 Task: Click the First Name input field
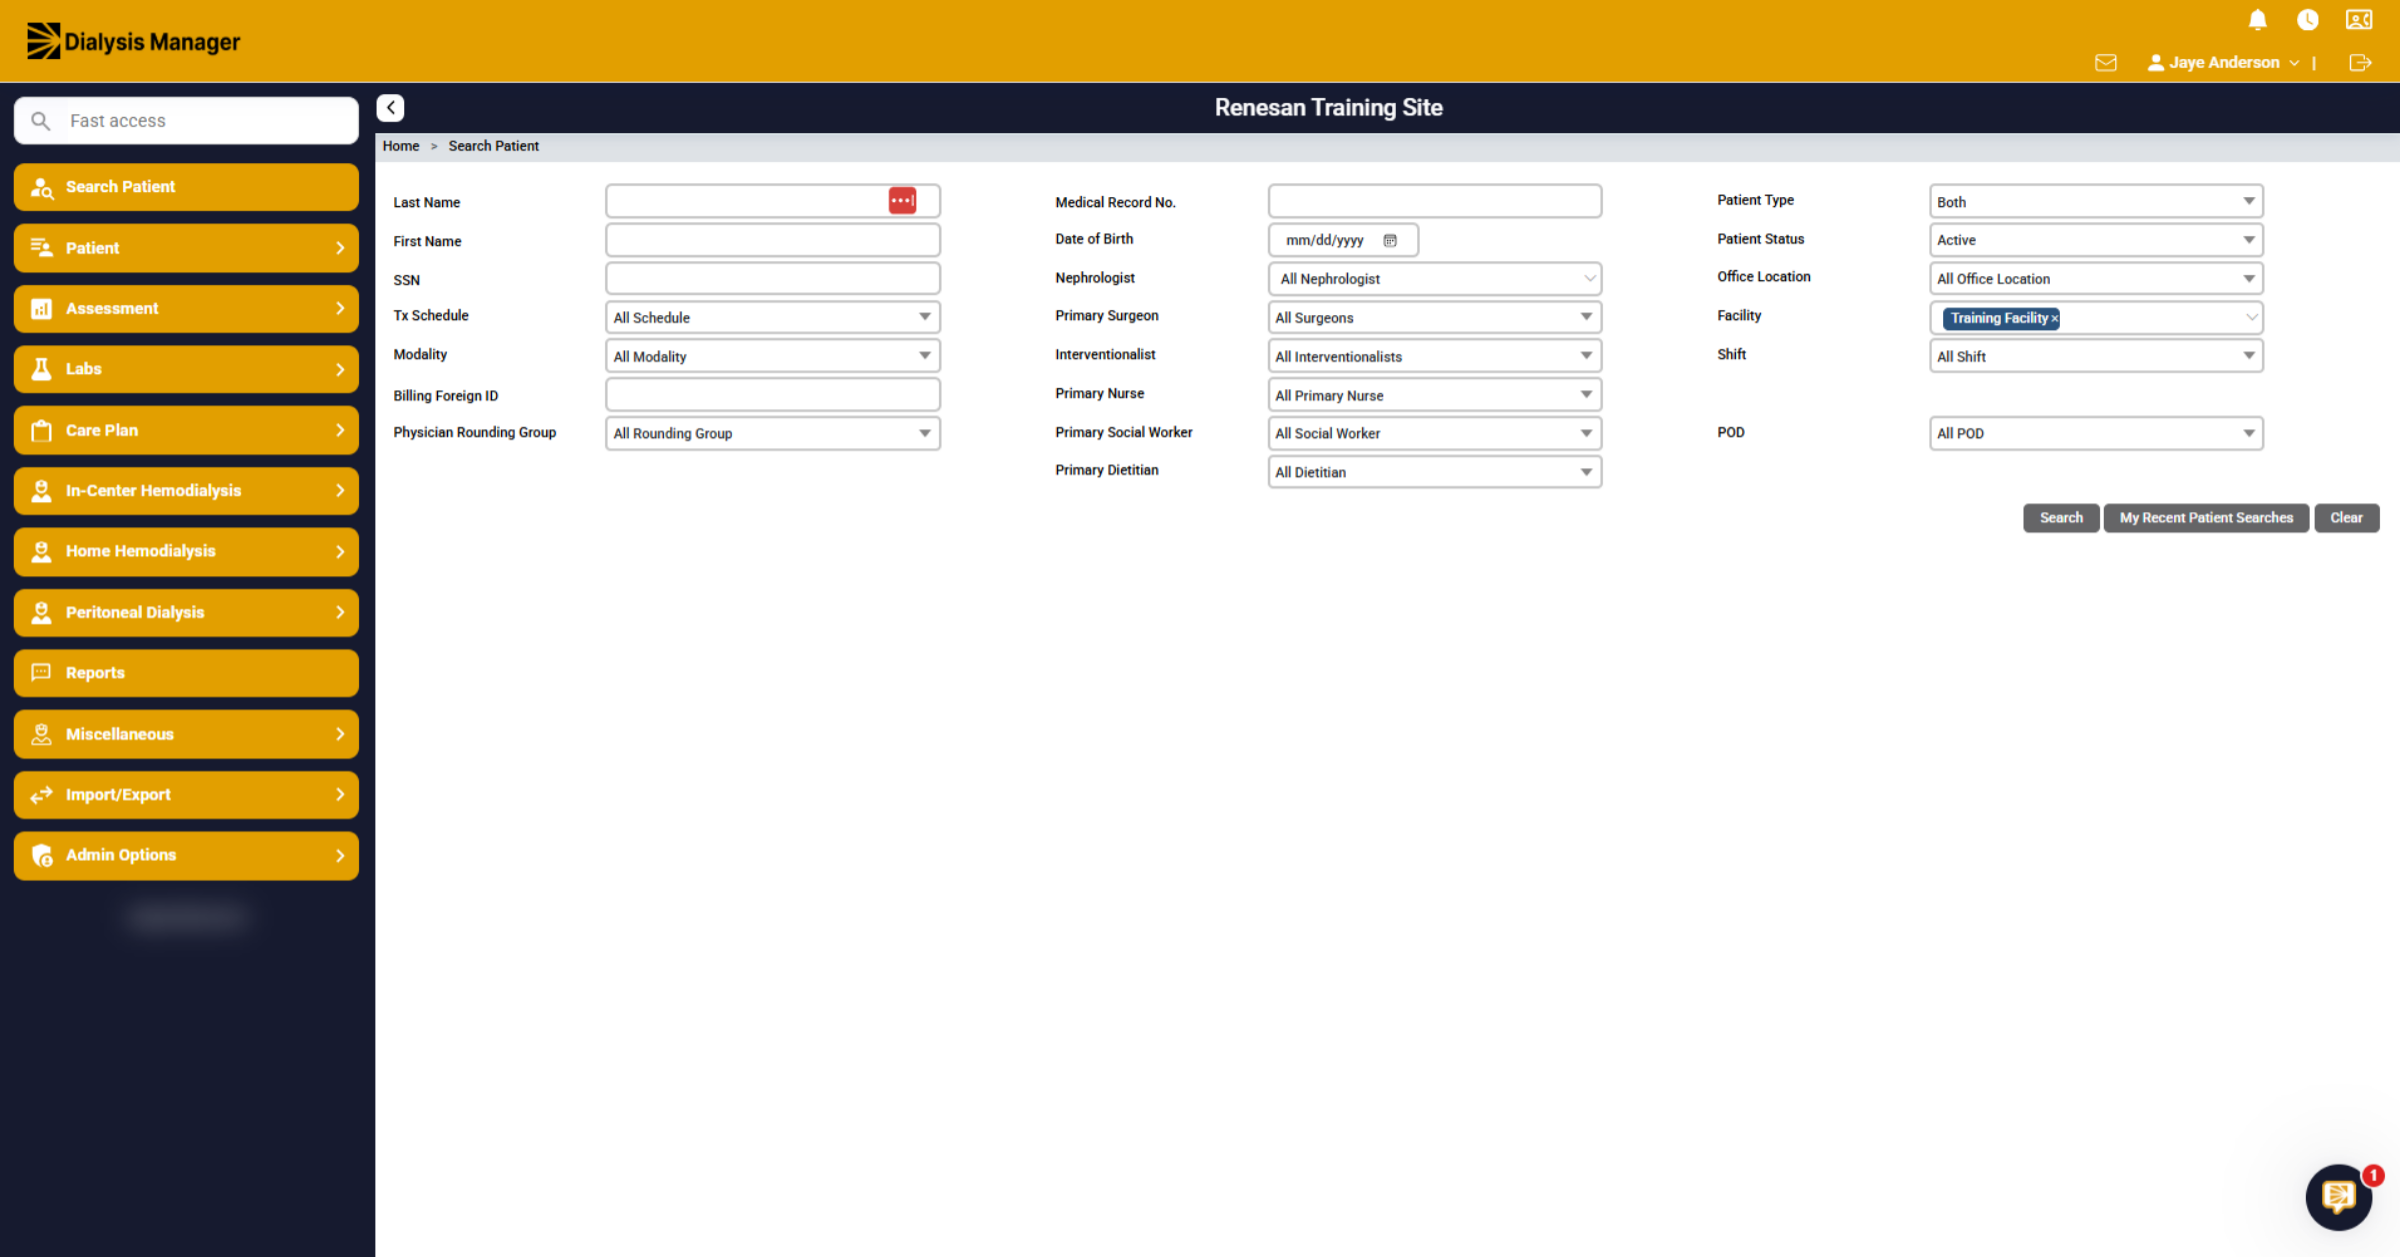tap(772, 240)
